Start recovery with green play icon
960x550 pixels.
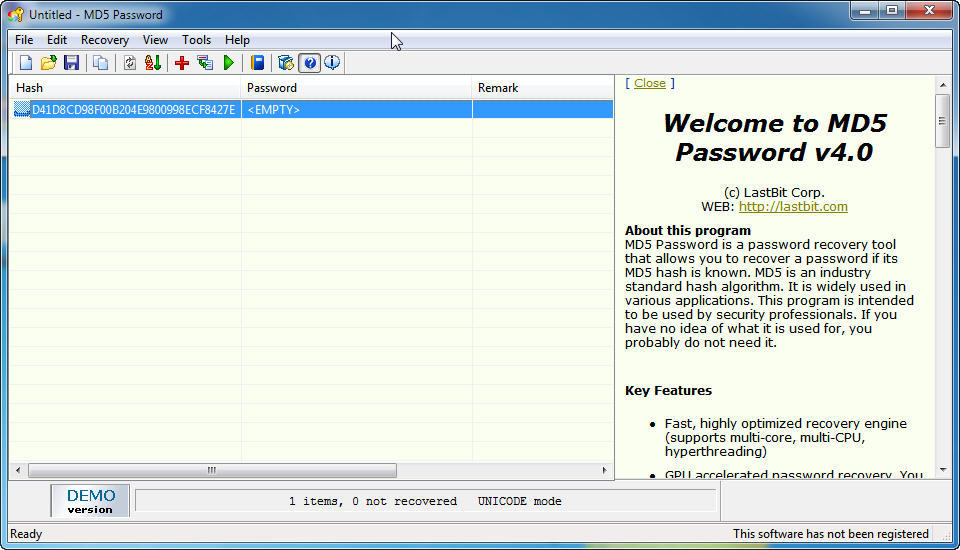[229, 62]
